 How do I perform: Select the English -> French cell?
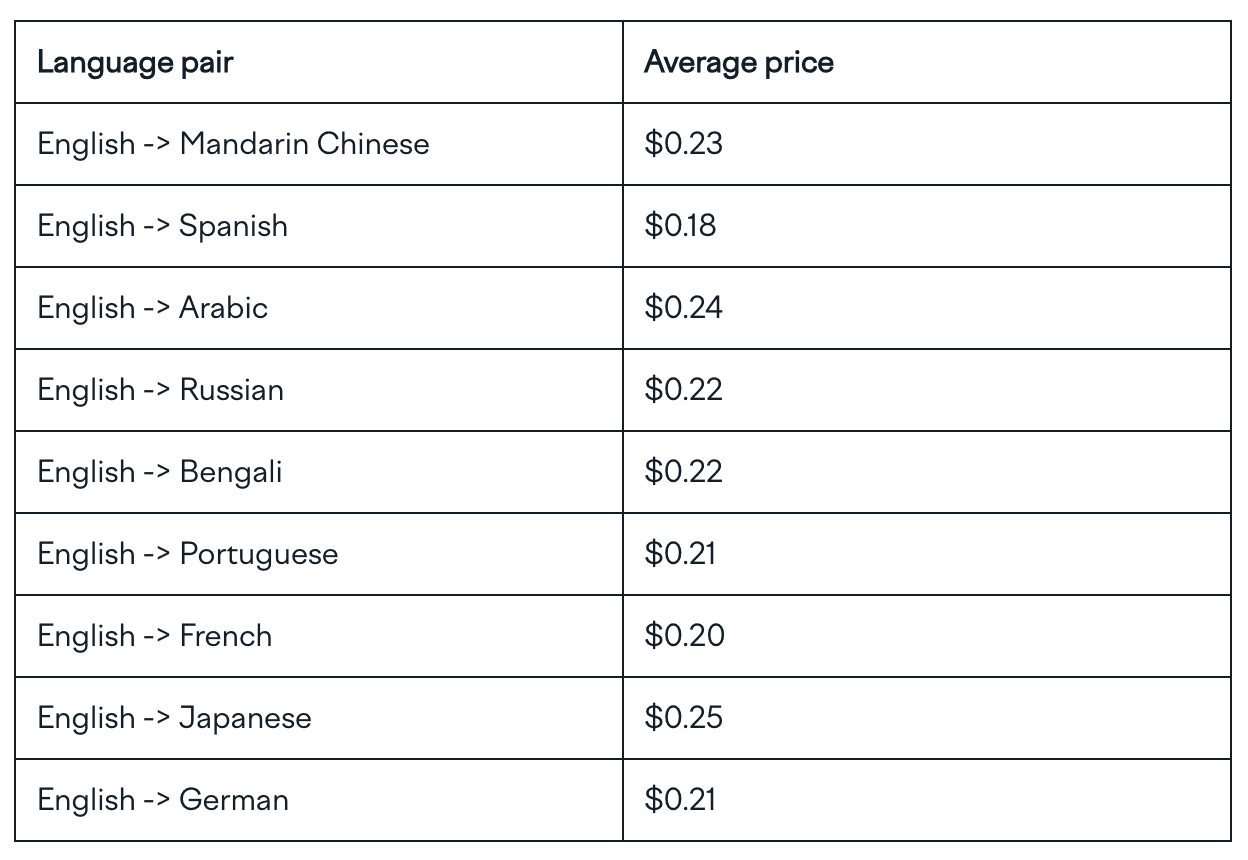point(155,636)
